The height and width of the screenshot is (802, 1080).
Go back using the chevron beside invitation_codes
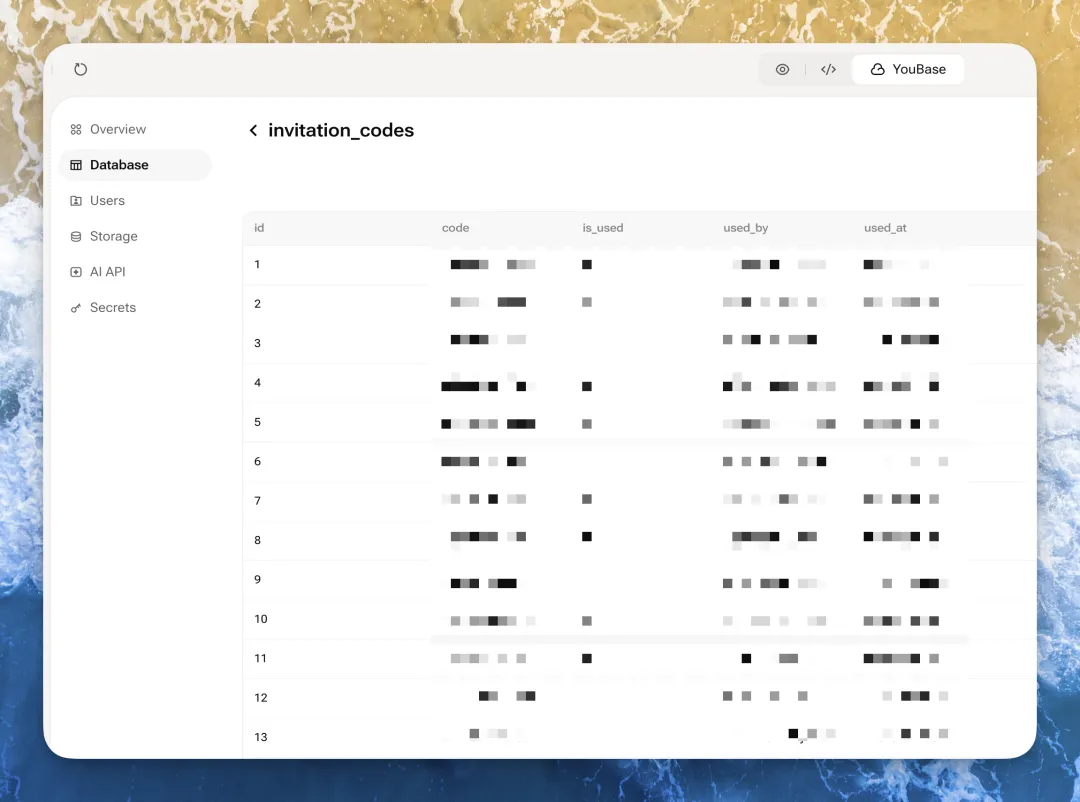coord(254,131)
